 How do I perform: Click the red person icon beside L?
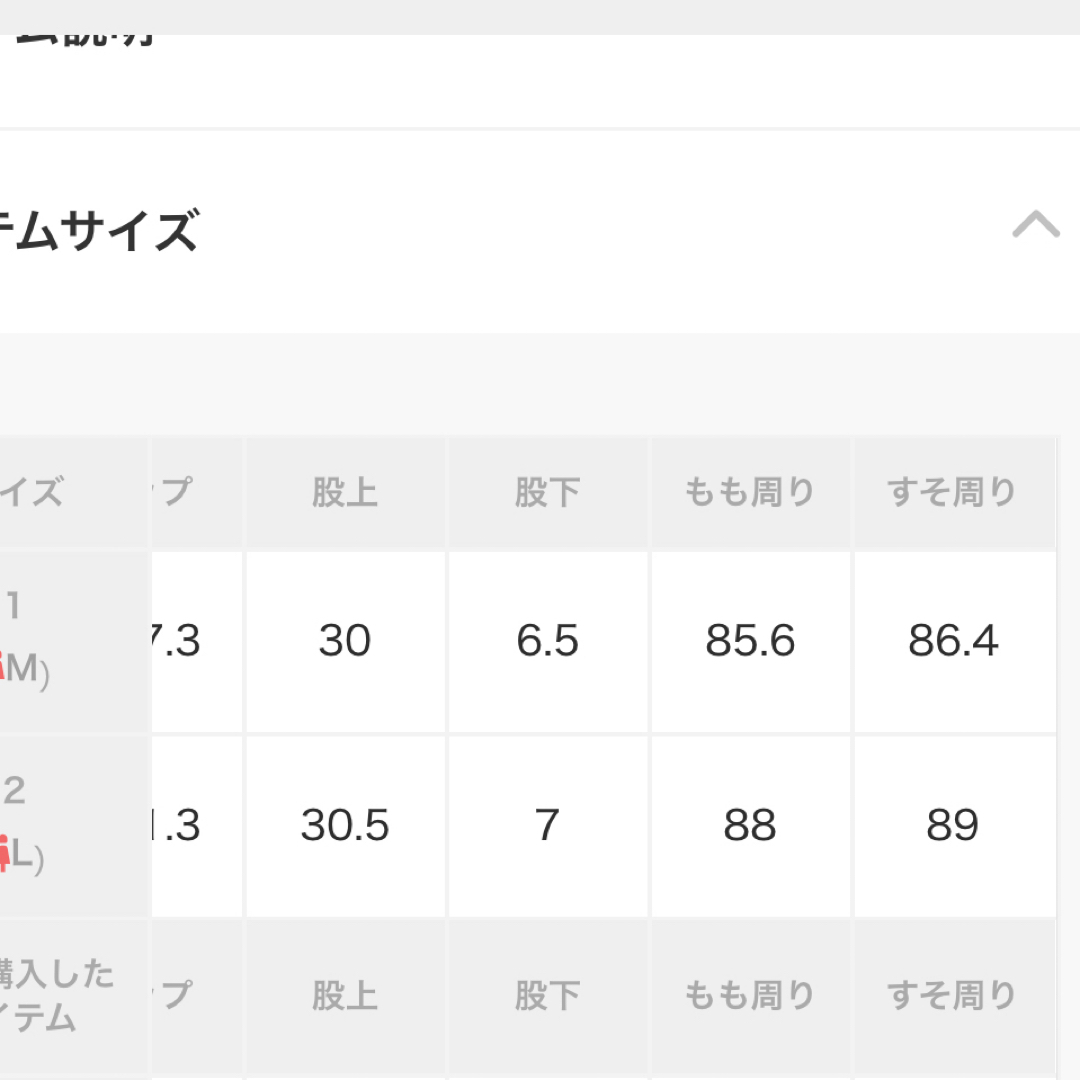(4, 854)
